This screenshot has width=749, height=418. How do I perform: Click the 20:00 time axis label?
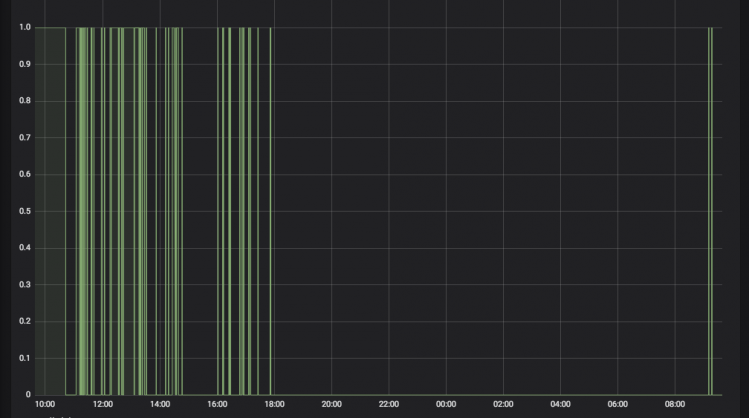(x=332, y=404)
